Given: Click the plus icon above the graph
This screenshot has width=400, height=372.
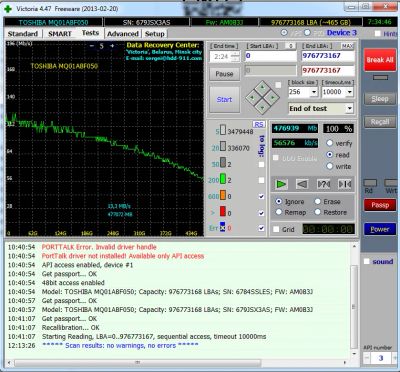Looking at the screenshot, I should (112, 46).
